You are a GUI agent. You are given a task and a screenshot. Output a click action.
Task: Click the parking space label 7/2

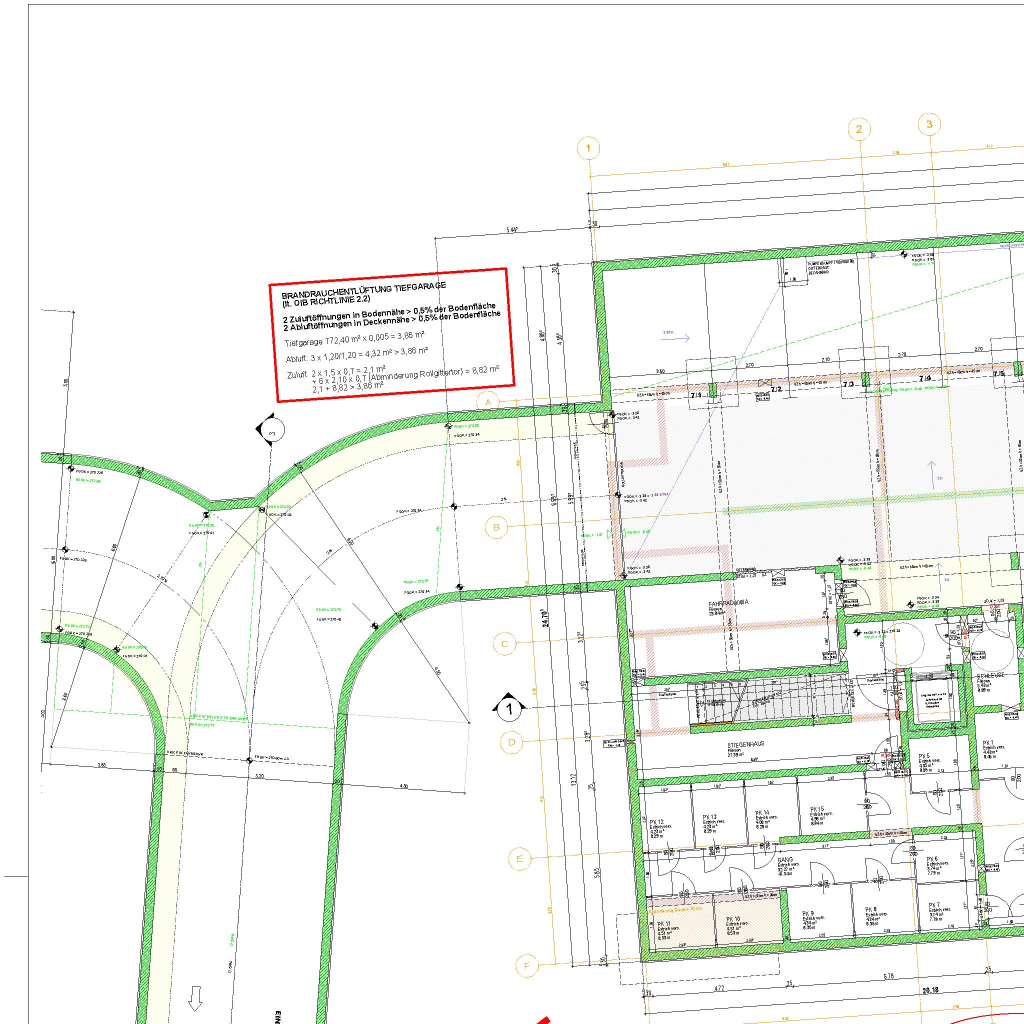[776, 389]
